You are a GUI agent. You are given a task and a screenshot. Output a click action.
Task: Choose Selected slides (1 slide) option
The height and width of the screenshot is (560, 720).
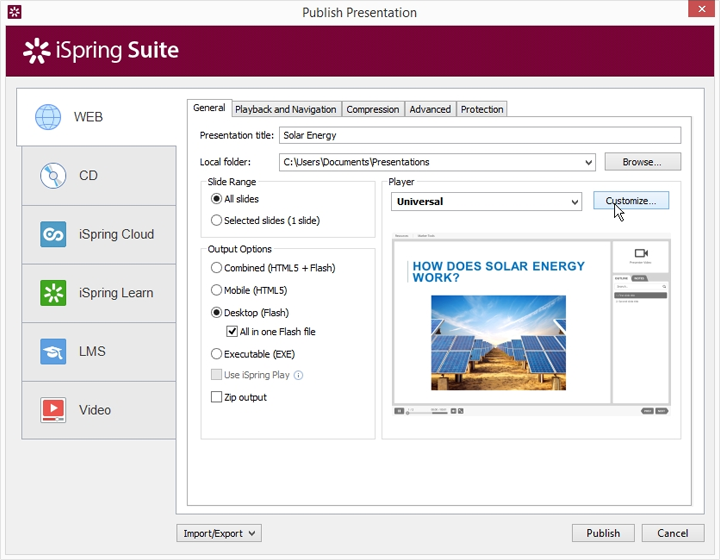(x=216, y=220)
